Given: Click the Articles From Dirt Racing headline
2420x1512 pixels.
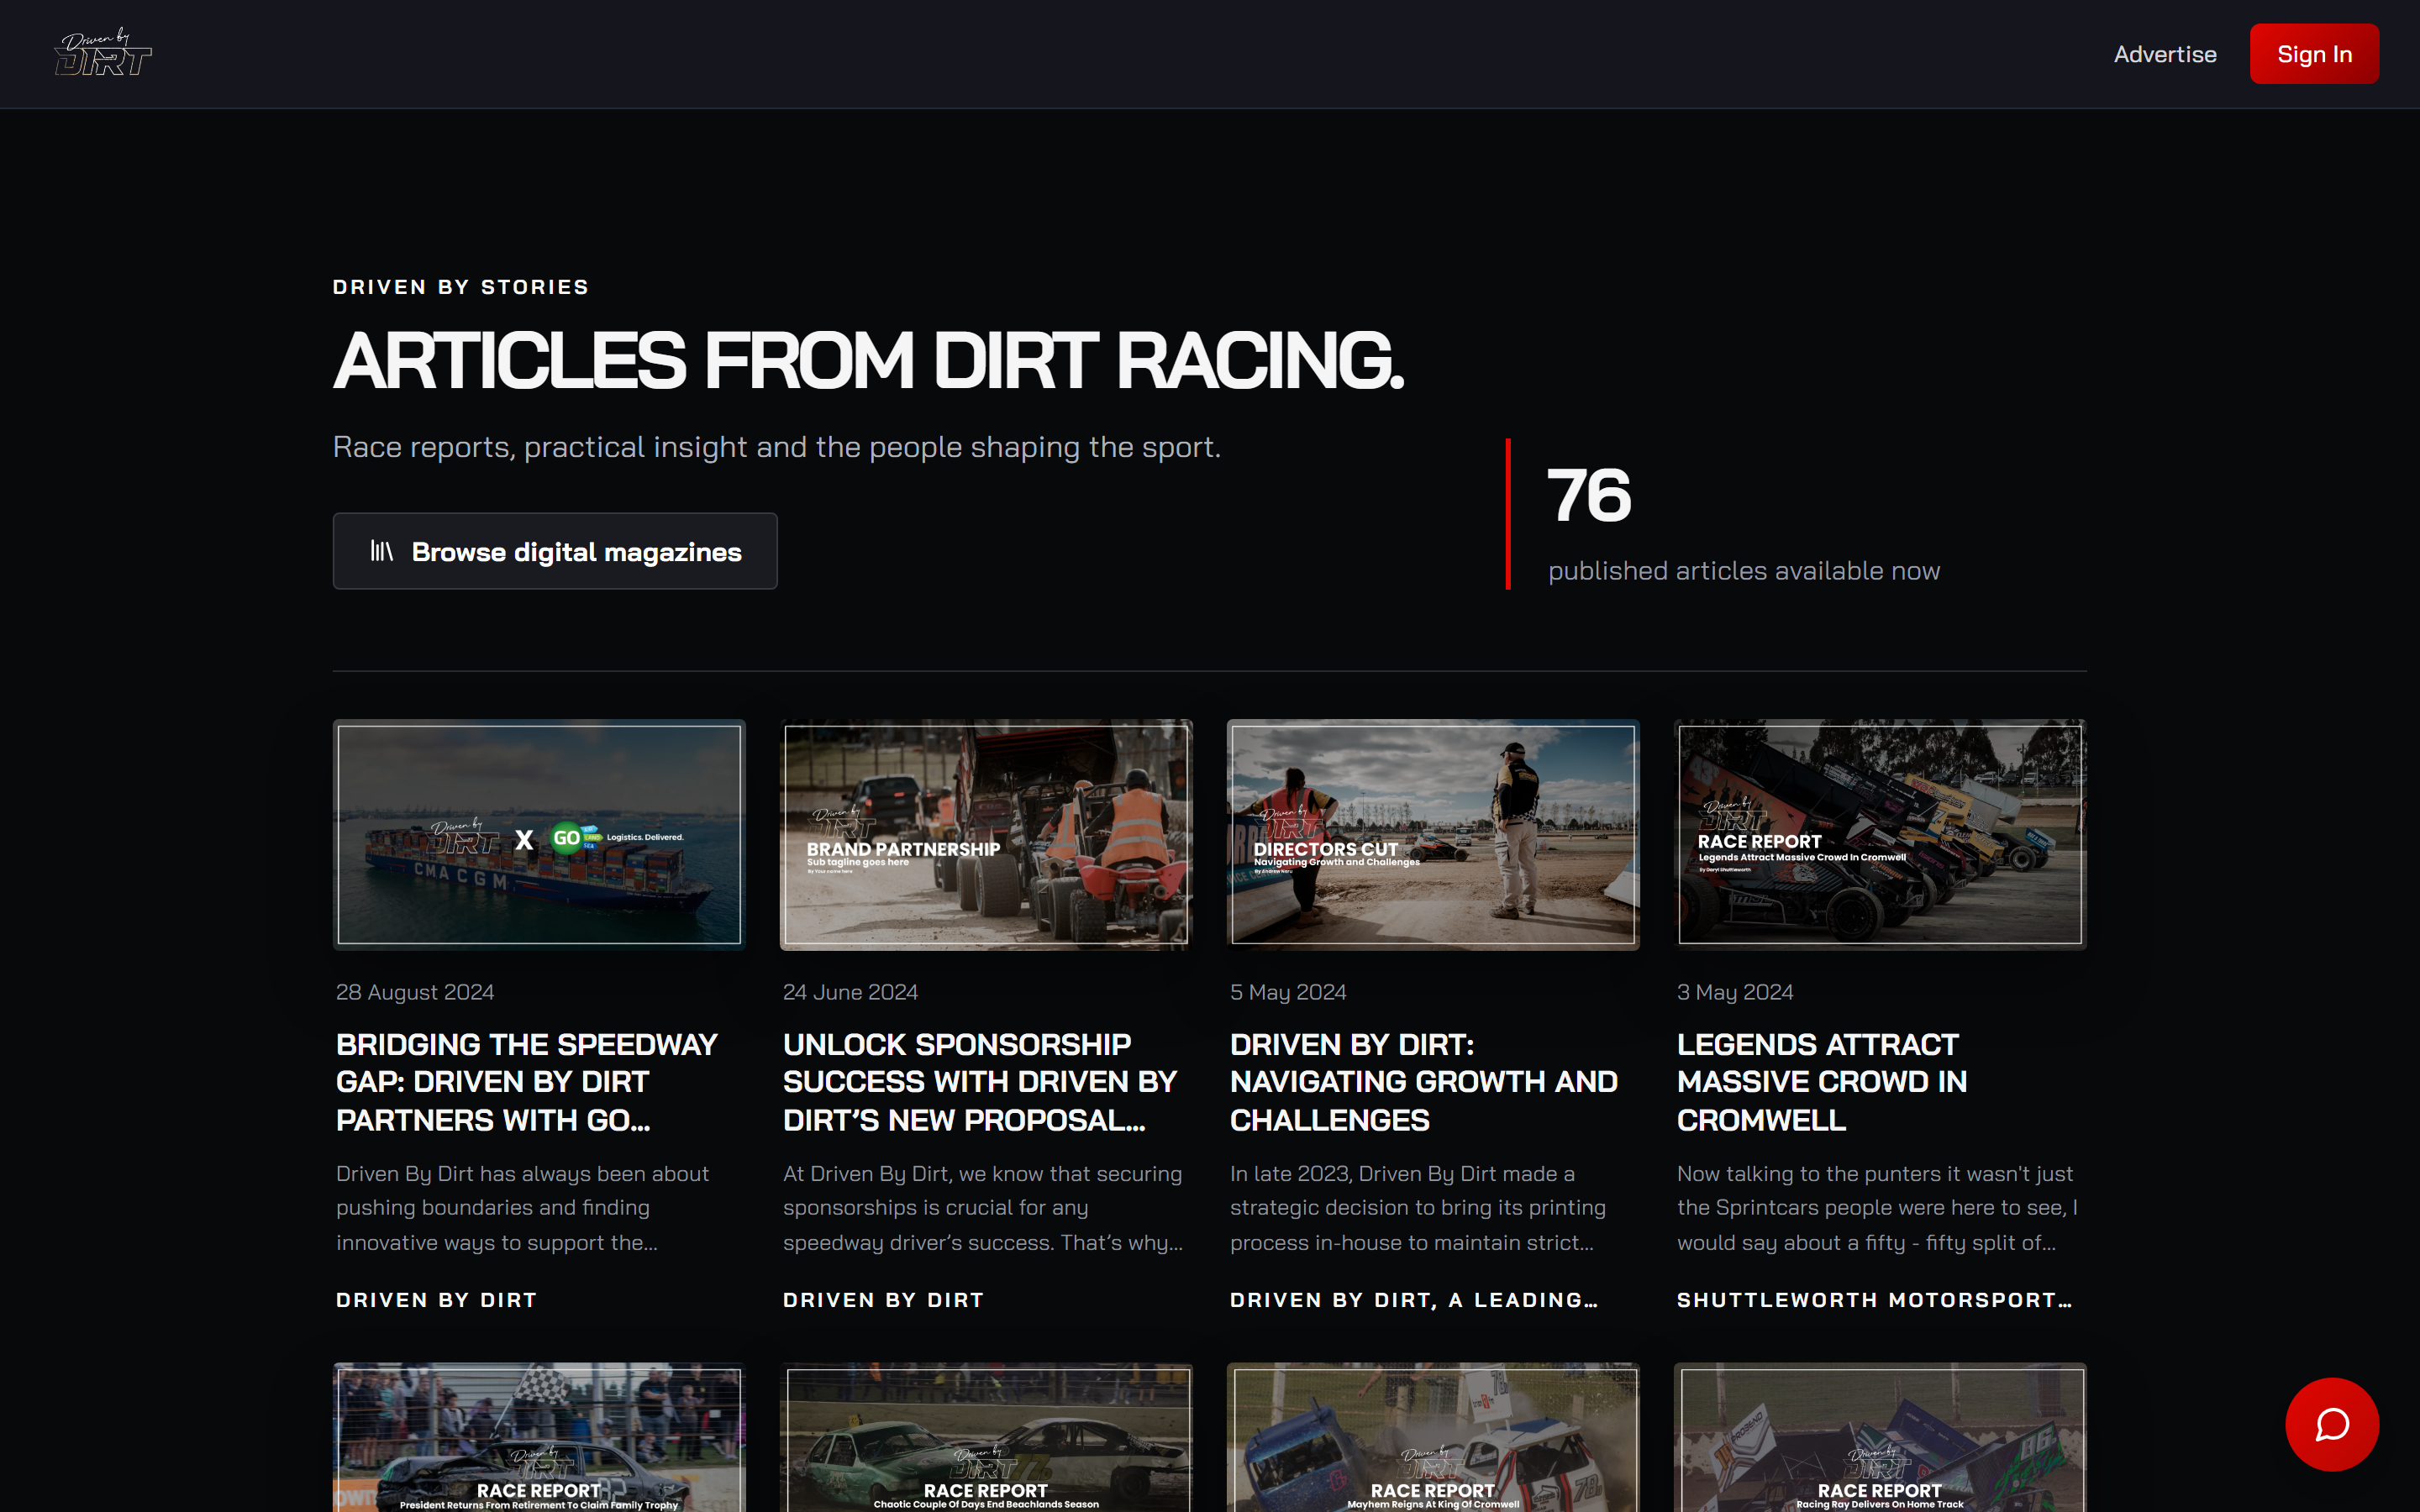Looking at the screenshot, I should [x=868, y=361].
